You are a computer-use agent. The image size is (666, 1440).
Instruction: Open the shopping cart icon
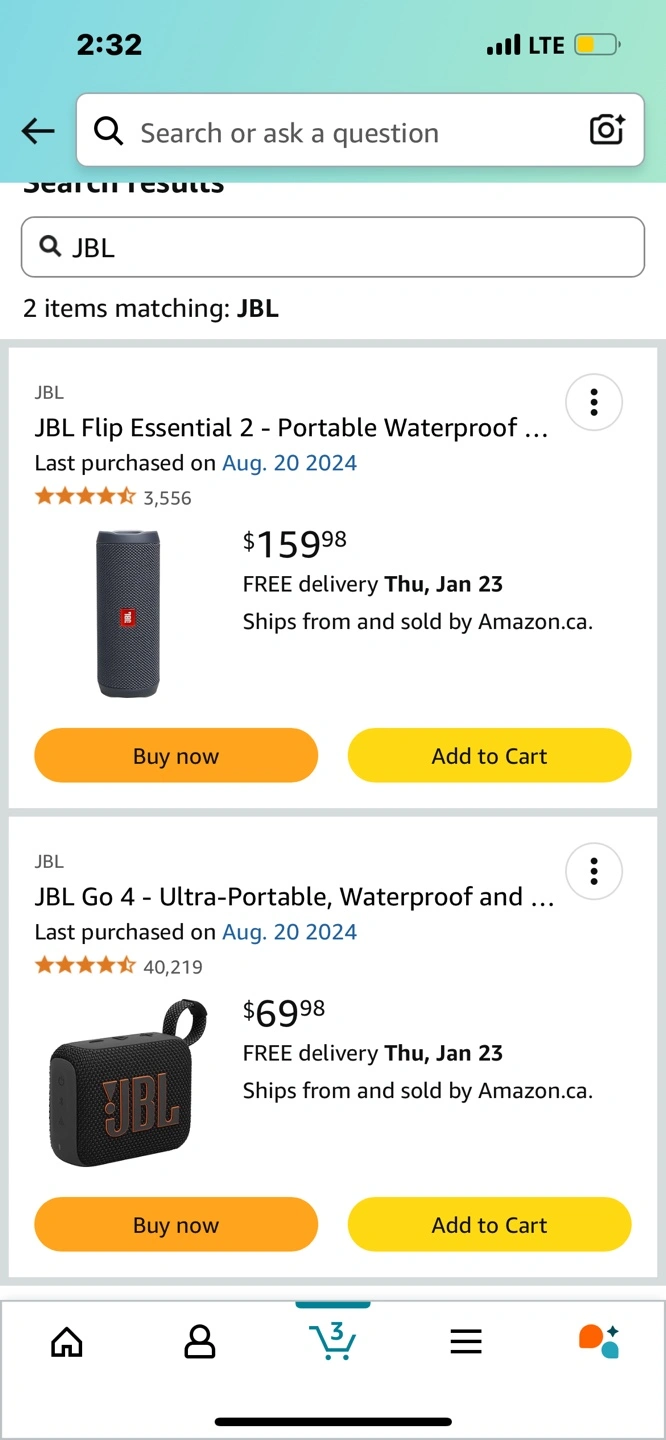click(332, 1340)
